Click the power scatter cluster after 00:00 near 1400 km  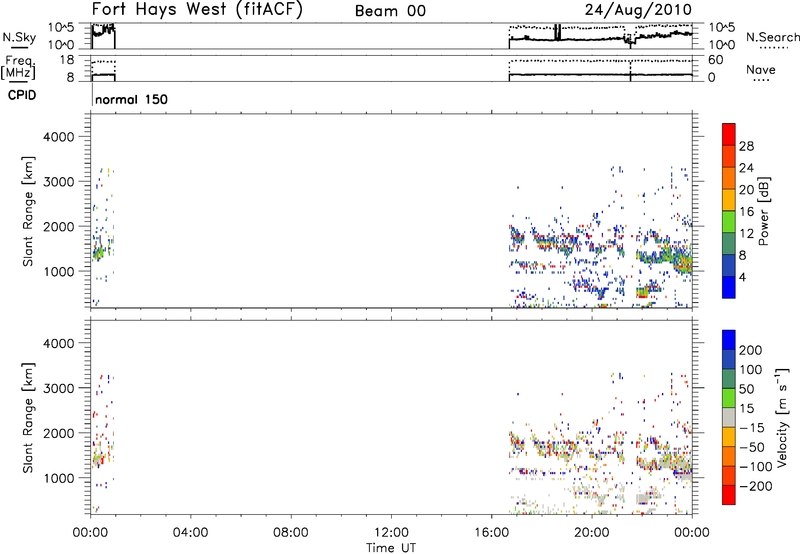98,252
